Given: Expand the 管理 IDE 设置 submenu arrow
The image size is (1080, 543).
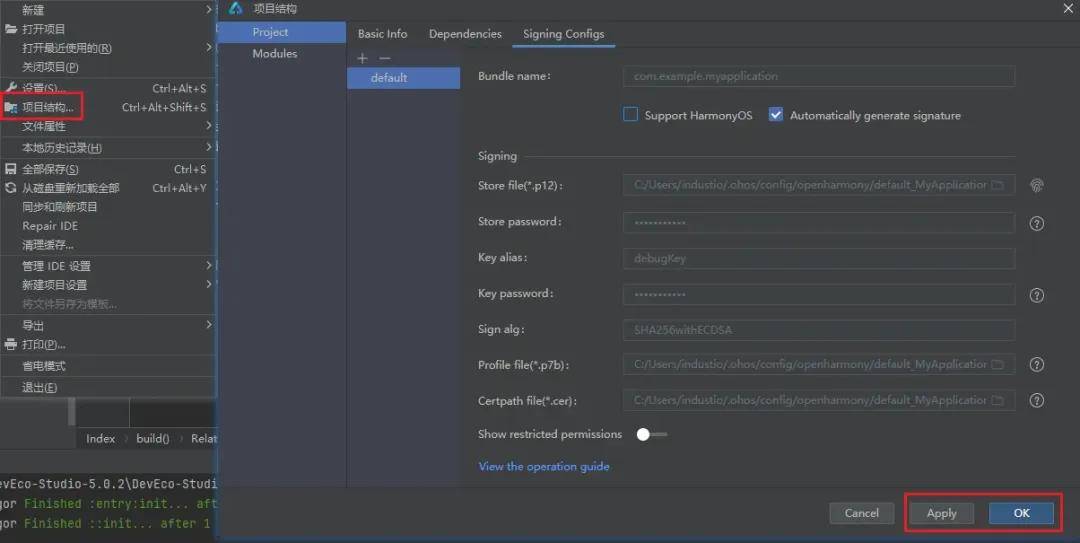Looking at the screenshot, I should 209,265.
